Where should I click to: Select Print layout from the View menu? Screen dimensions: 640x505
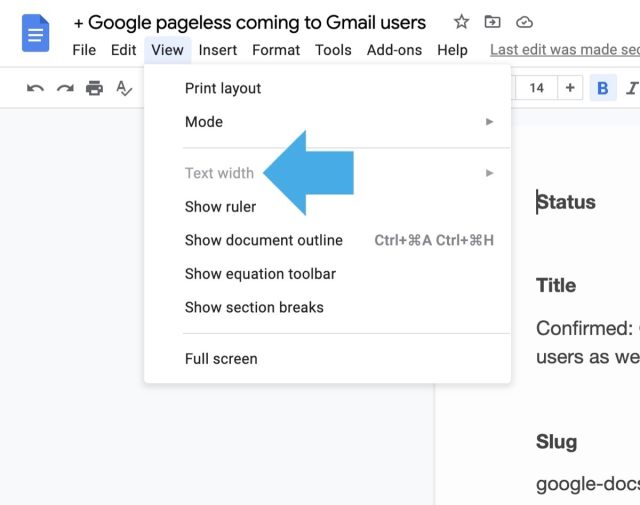pyautogui.click(x=222, y=88)
